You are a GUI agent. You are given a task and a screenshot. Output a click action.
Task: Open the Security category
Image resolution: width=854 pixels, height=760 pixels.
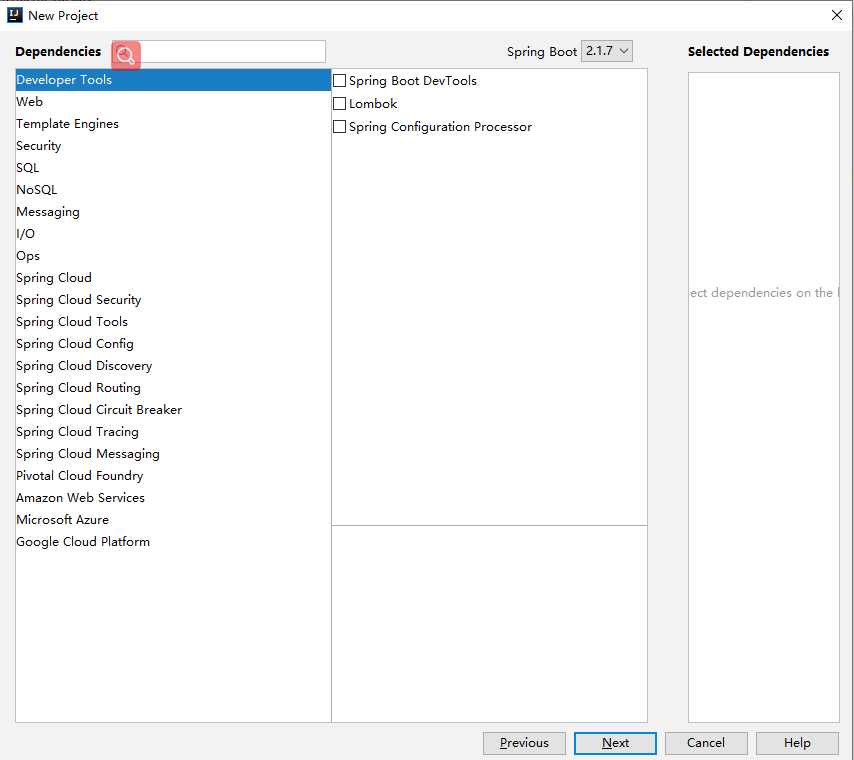coord(173,145)
